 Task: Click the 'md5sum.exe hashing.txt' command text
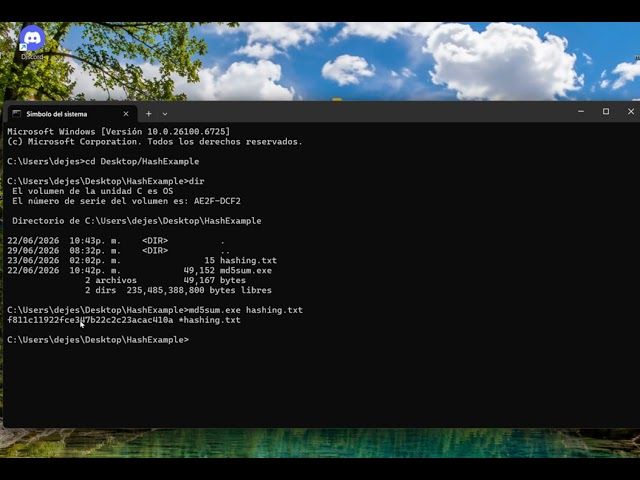click(246, 310)
